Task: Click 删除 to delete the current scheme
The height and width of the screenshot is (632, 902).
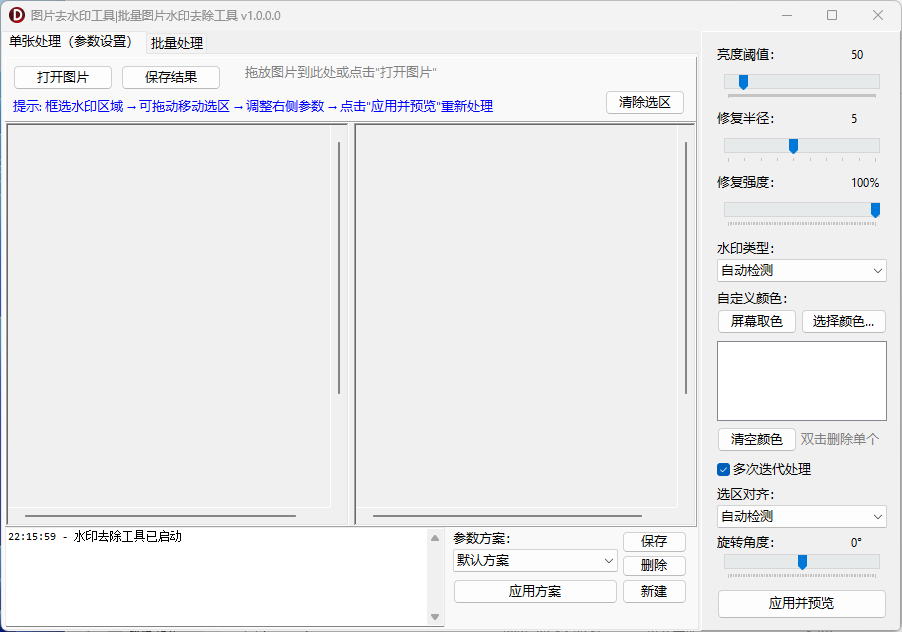Action: coord(654,565)
